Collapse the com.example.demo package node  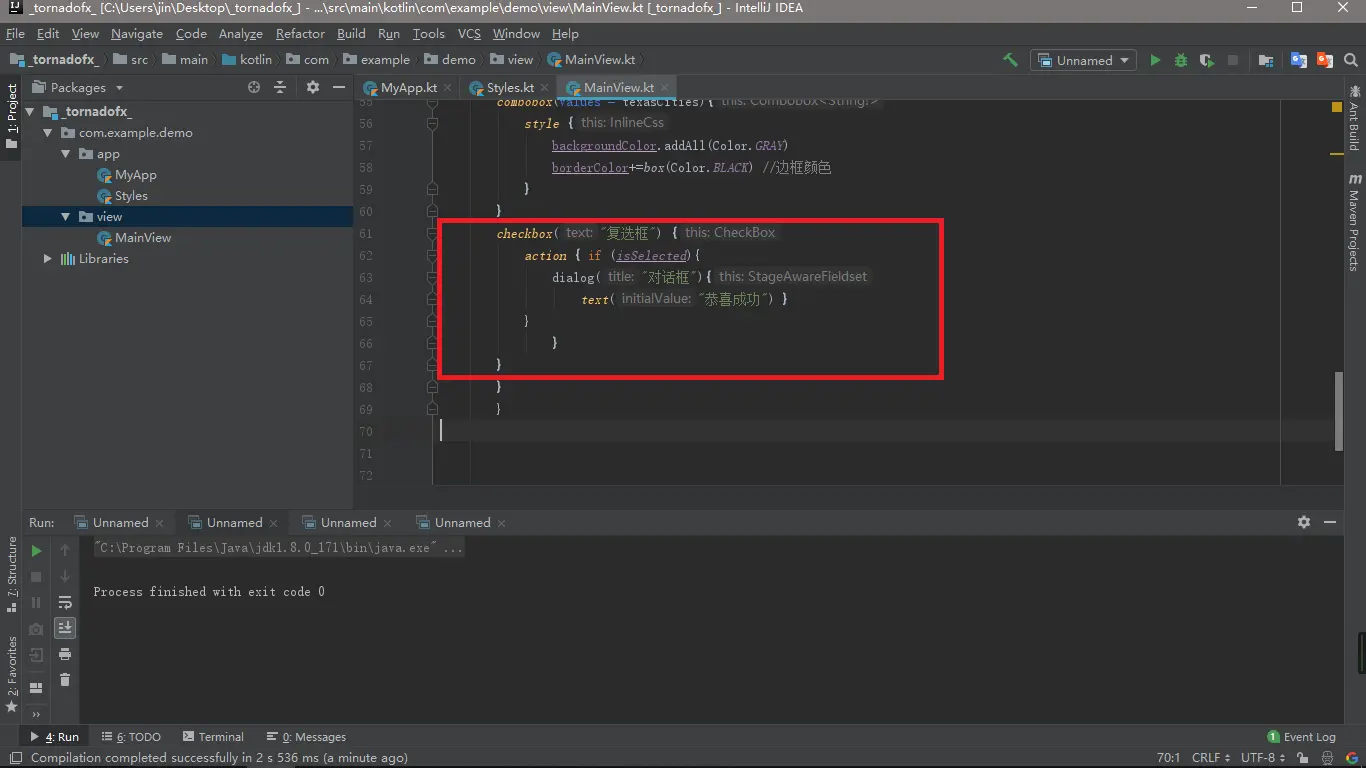click(x=47, y=132)
